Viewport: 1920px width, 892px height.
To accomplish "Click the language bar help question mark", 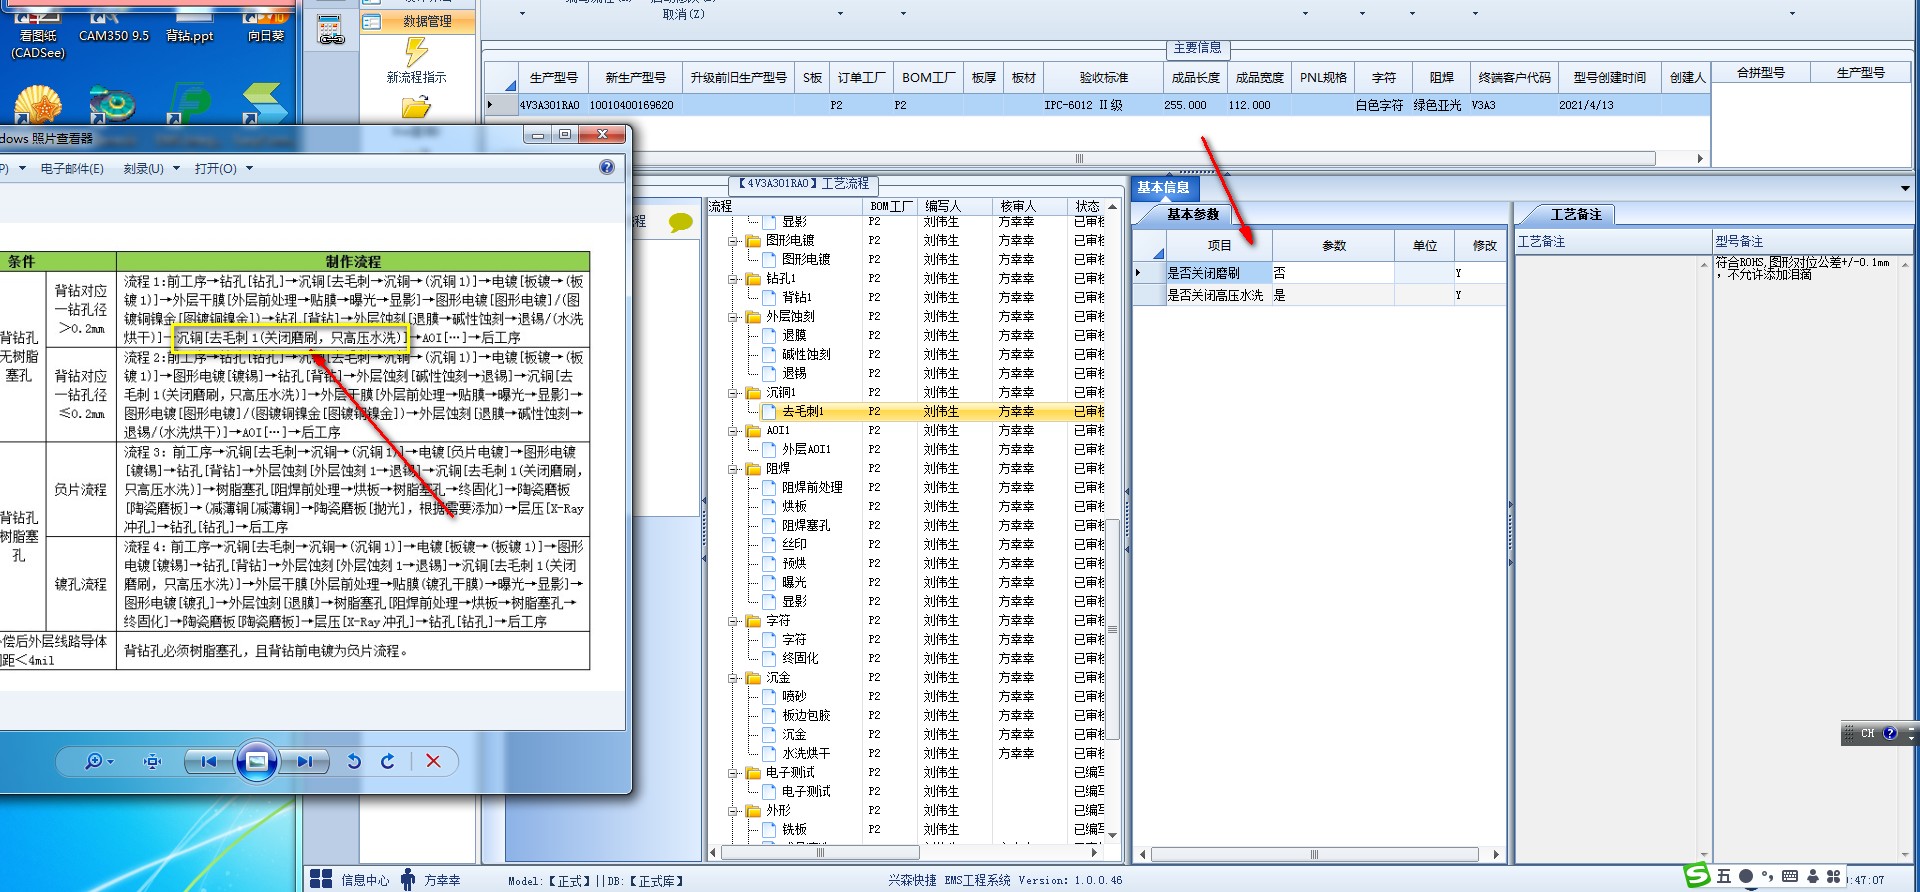I will point(1889,733).
